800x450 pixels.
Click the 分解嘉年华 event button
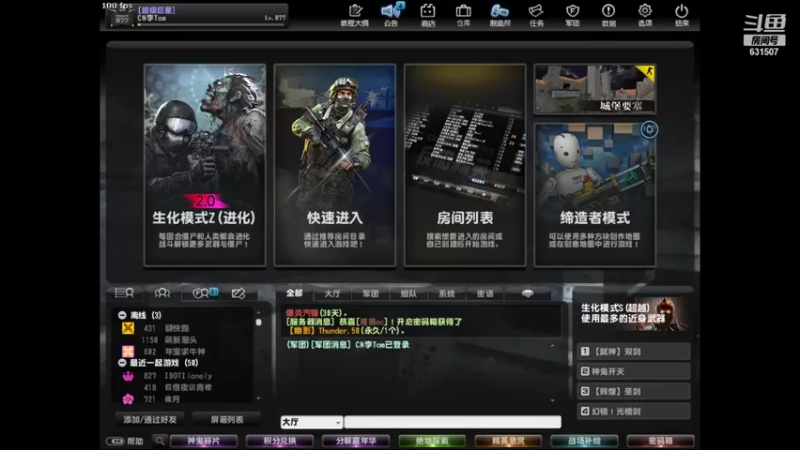[356, 441]
